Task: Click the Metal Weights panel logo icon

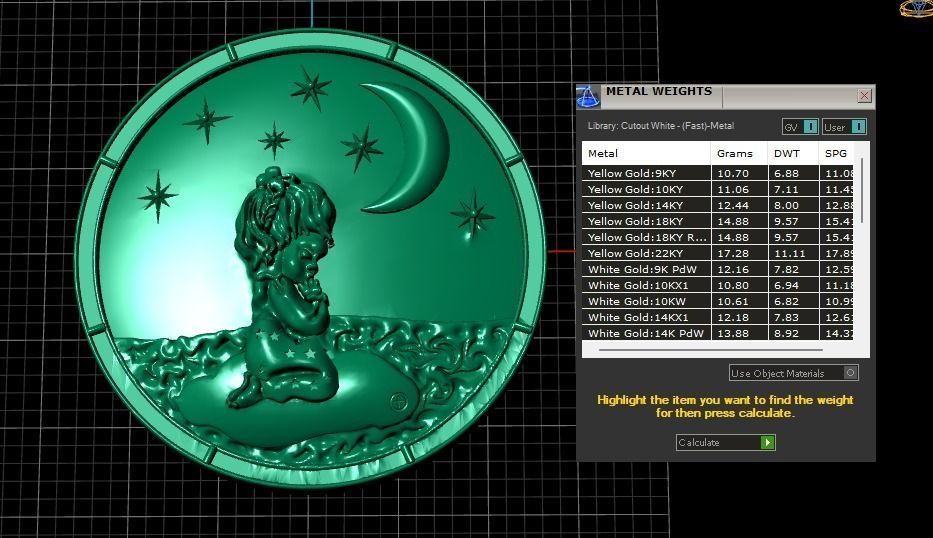Action: (588, 96)
